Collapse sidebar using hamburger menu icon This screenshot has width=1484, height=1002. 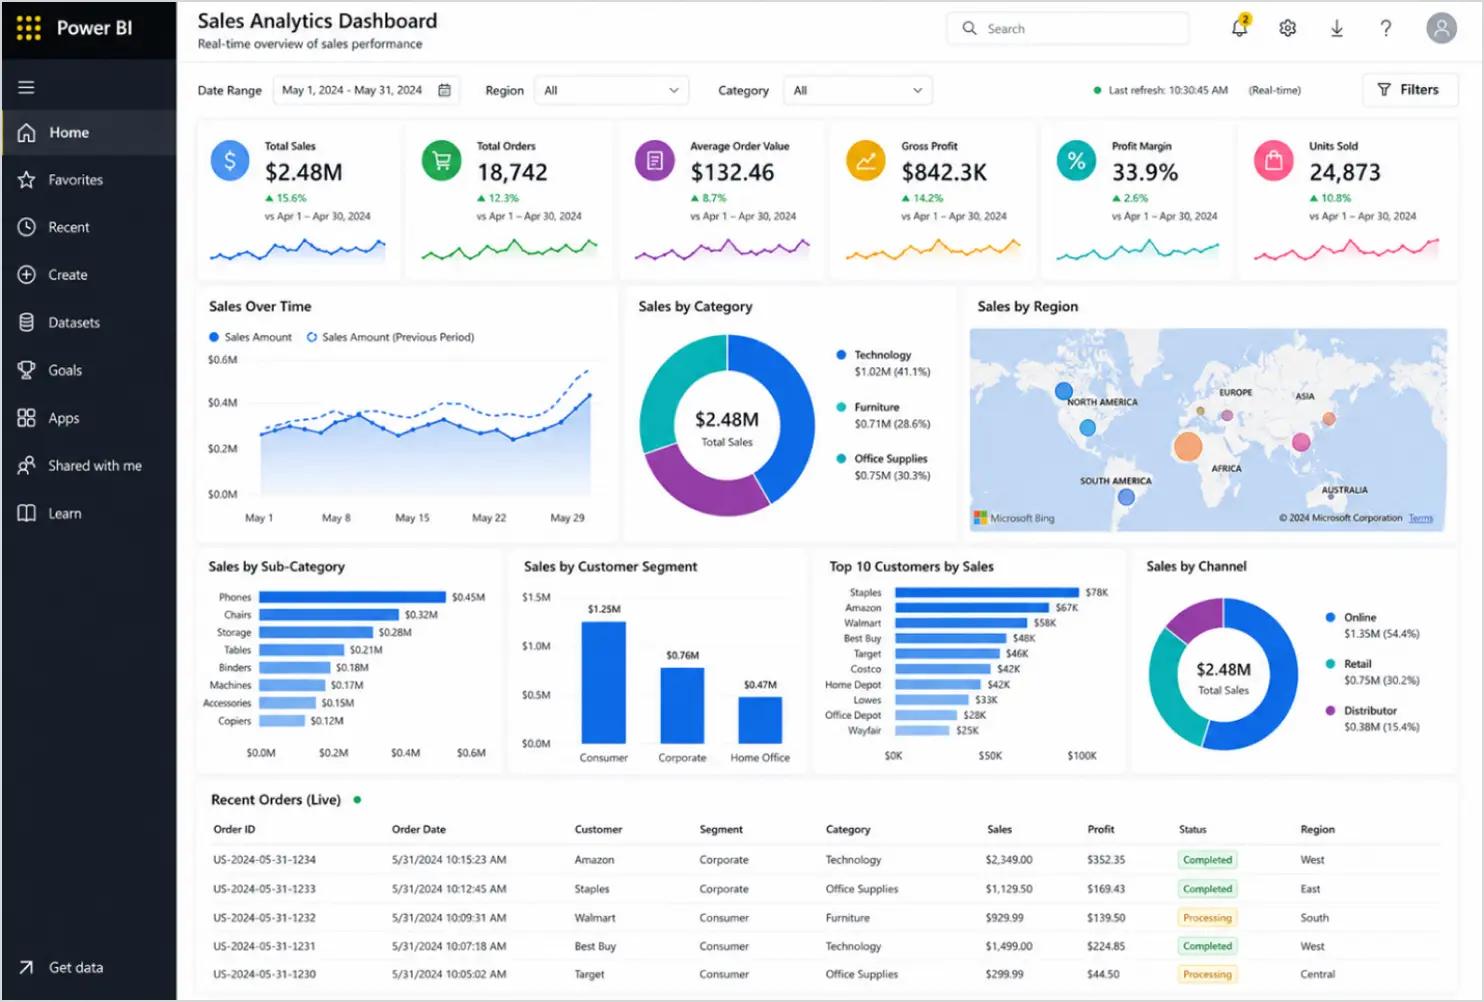click(x=27, y=87)
